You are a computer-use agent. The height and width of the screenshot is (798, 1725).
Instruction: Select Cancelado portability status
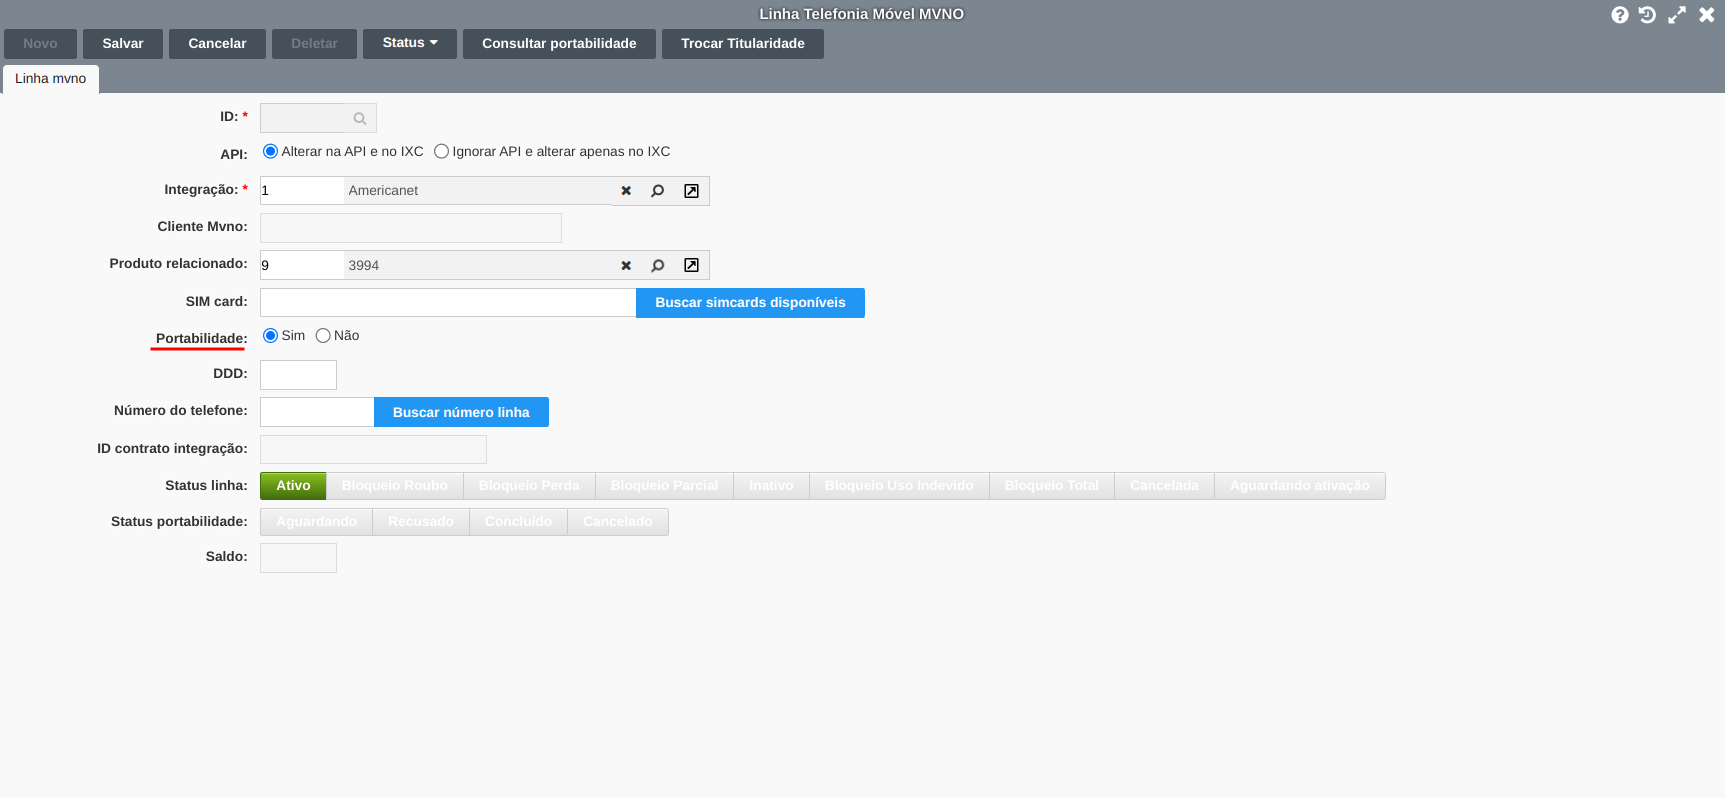618,522
